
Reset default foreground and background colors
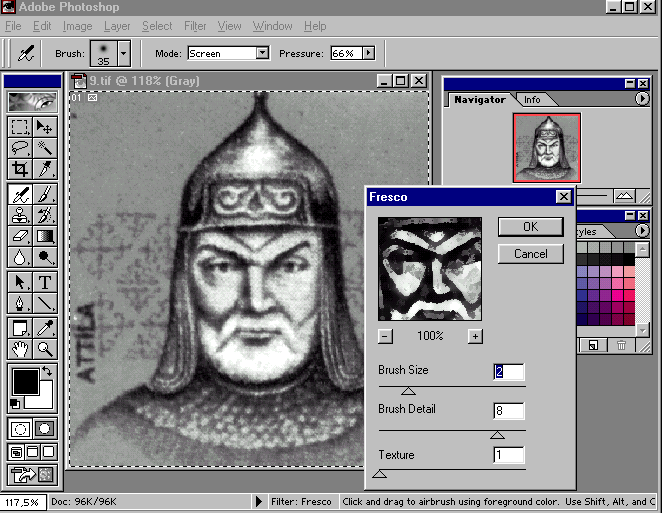15,404
